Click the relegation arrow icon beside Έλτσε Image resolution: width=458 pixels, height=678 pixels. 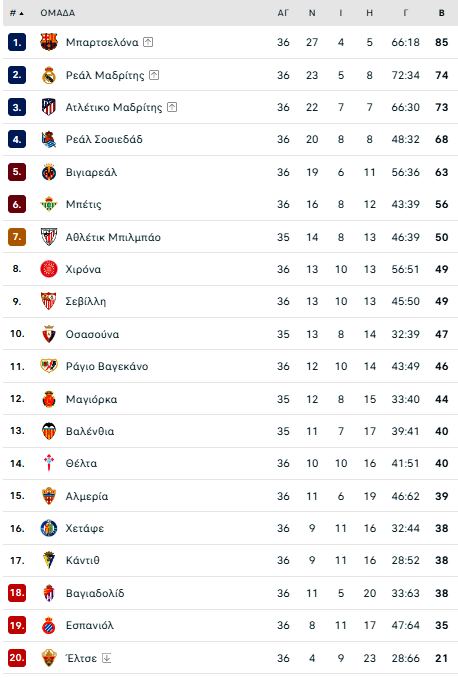[106, 658]
